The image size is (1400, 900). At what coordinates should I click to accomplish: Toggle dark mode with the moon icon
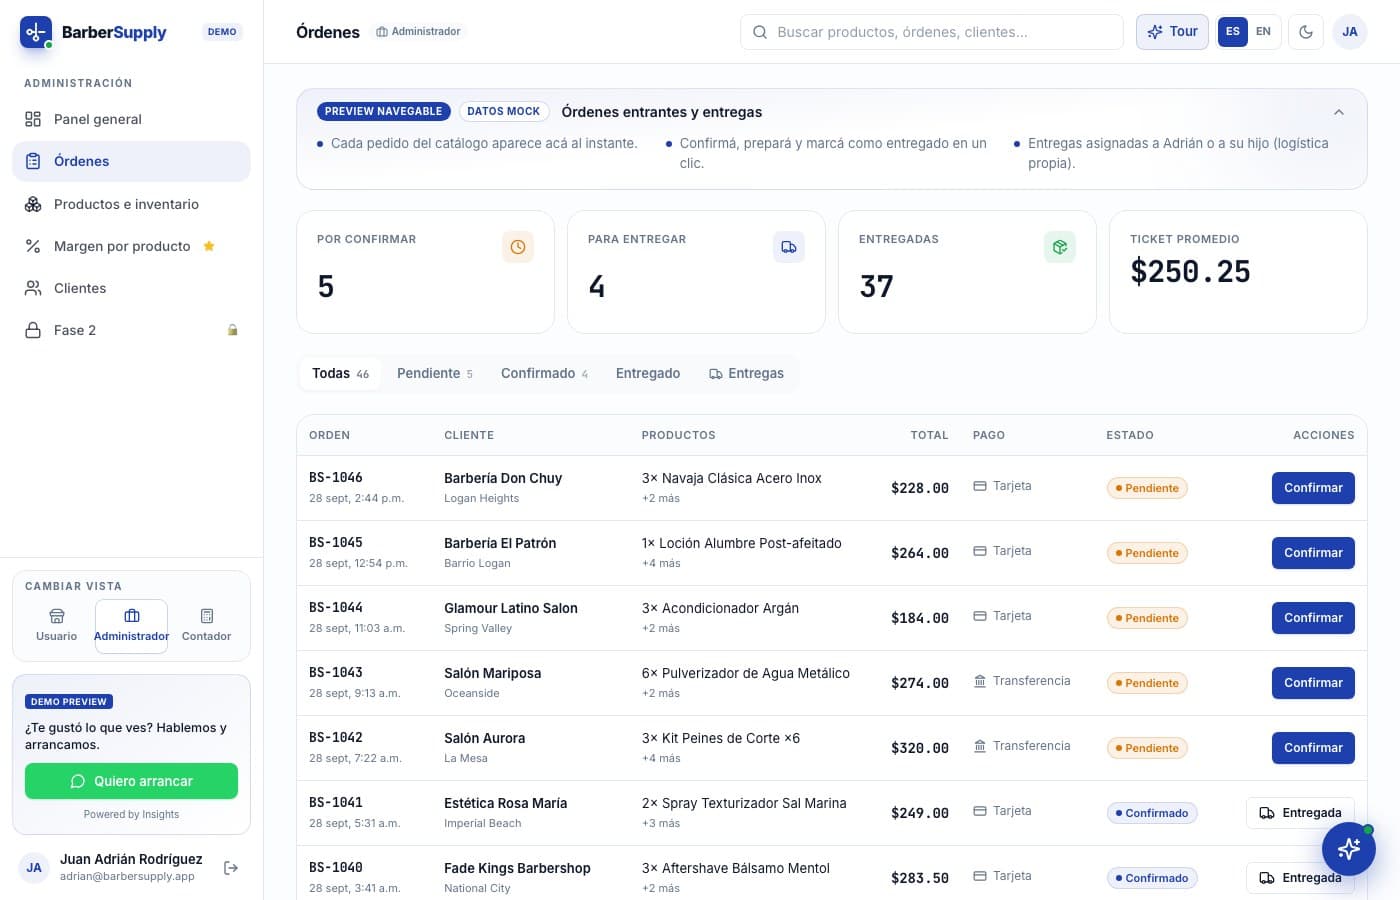pyautogui.click(x=1306, y=32)
